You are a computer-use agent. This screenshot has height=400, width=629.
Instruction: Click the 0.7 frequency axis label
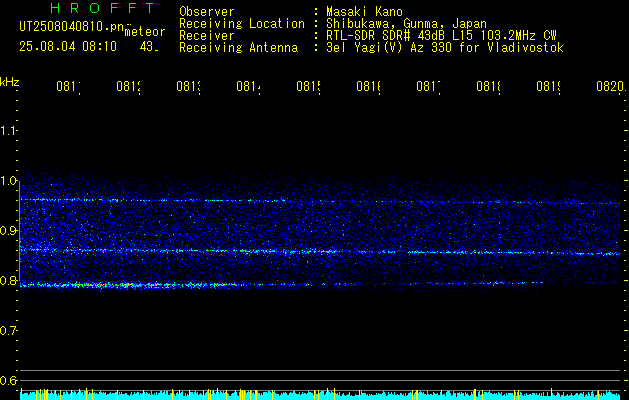tap(8, 331)
